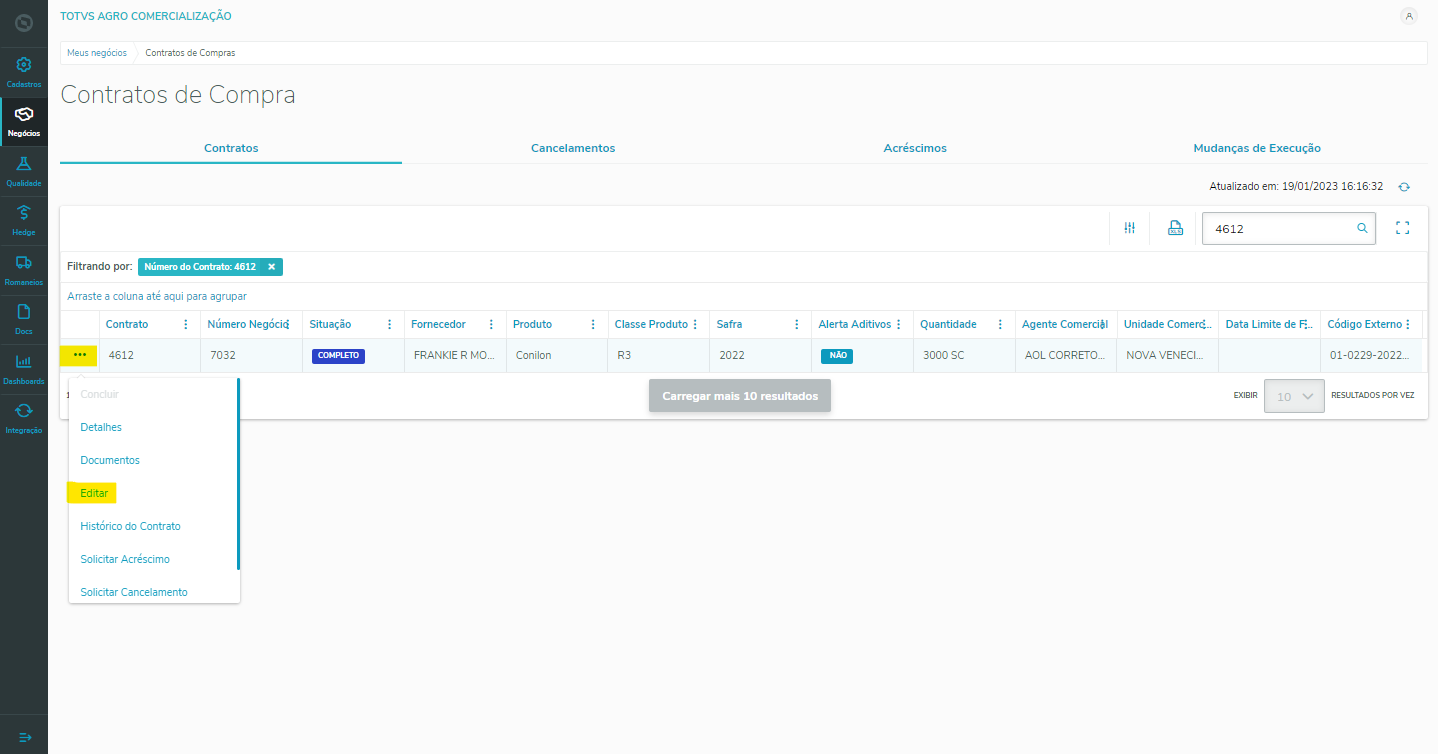The height and width of the screenshot is (754, 1438).
Task: Choose Solicitar Cancelamento menu entry
Action: click(x=134, y=592)
